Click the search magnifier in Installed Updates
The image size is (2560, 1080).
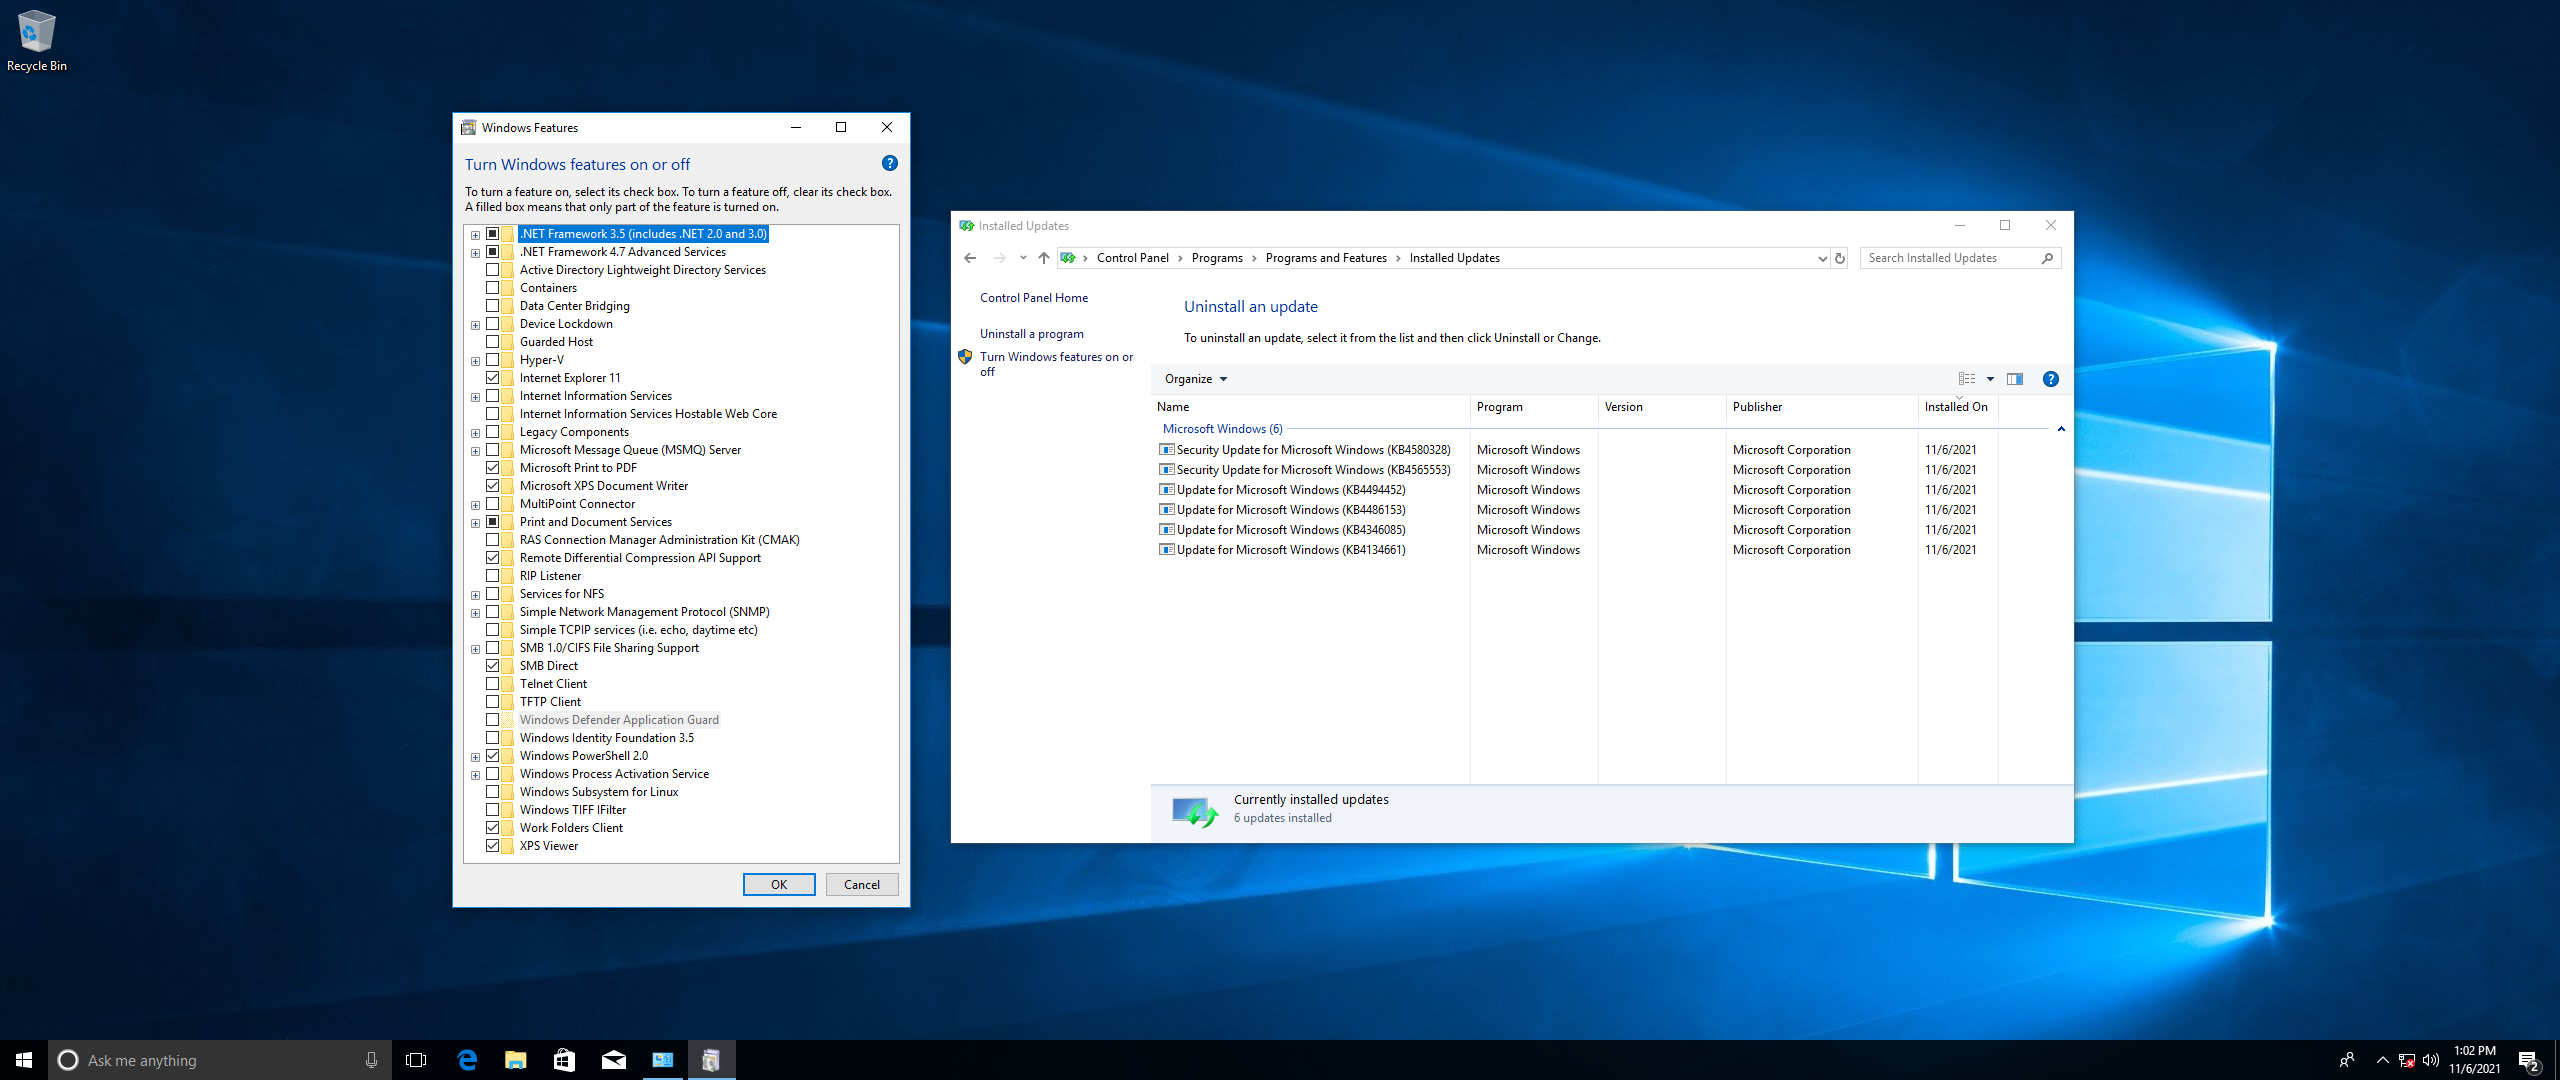[x=2047, y=258]
